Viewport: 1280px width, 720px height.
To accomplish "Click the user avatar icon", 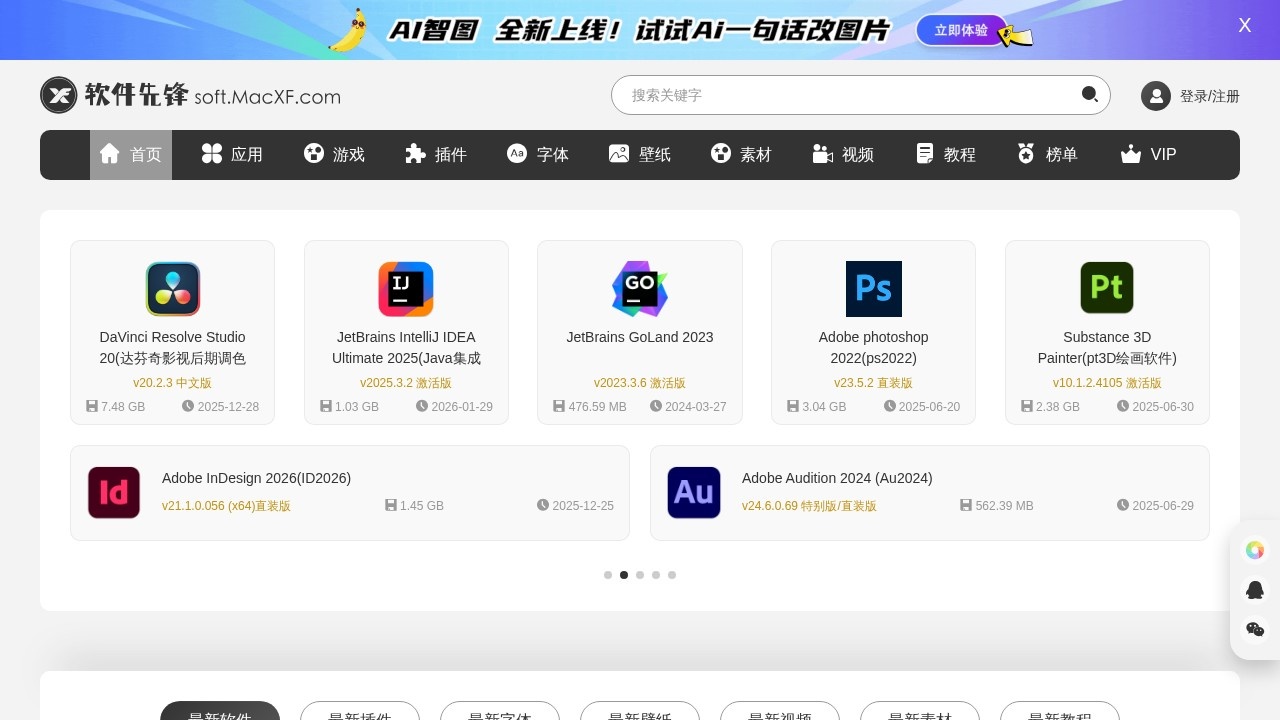I will pos(1156,96).
